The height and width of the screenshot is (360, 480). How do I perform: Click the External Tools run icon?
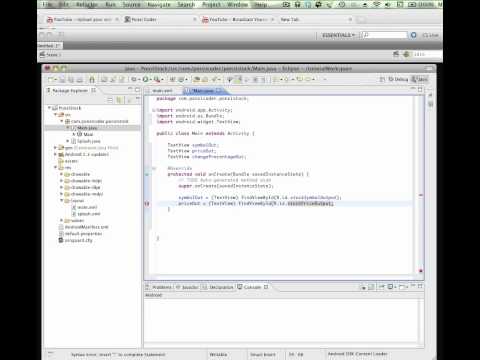coord(156,79)
